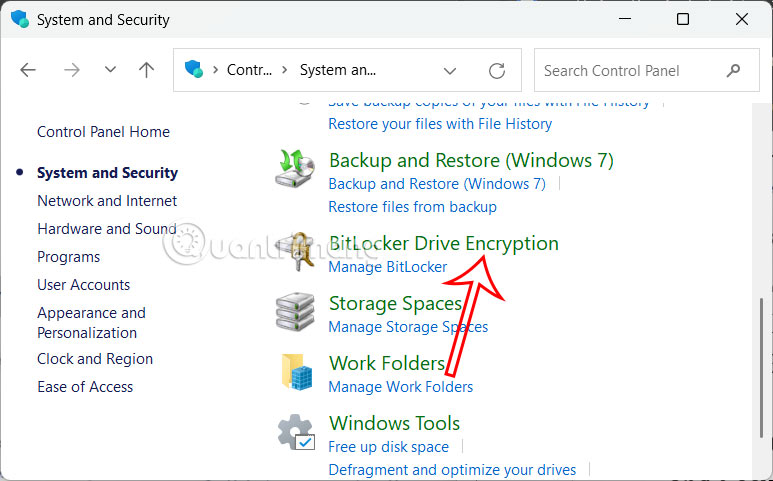
Task: Click the BitLocker Drive Encryption icon
Action: (x=295, y=252)
